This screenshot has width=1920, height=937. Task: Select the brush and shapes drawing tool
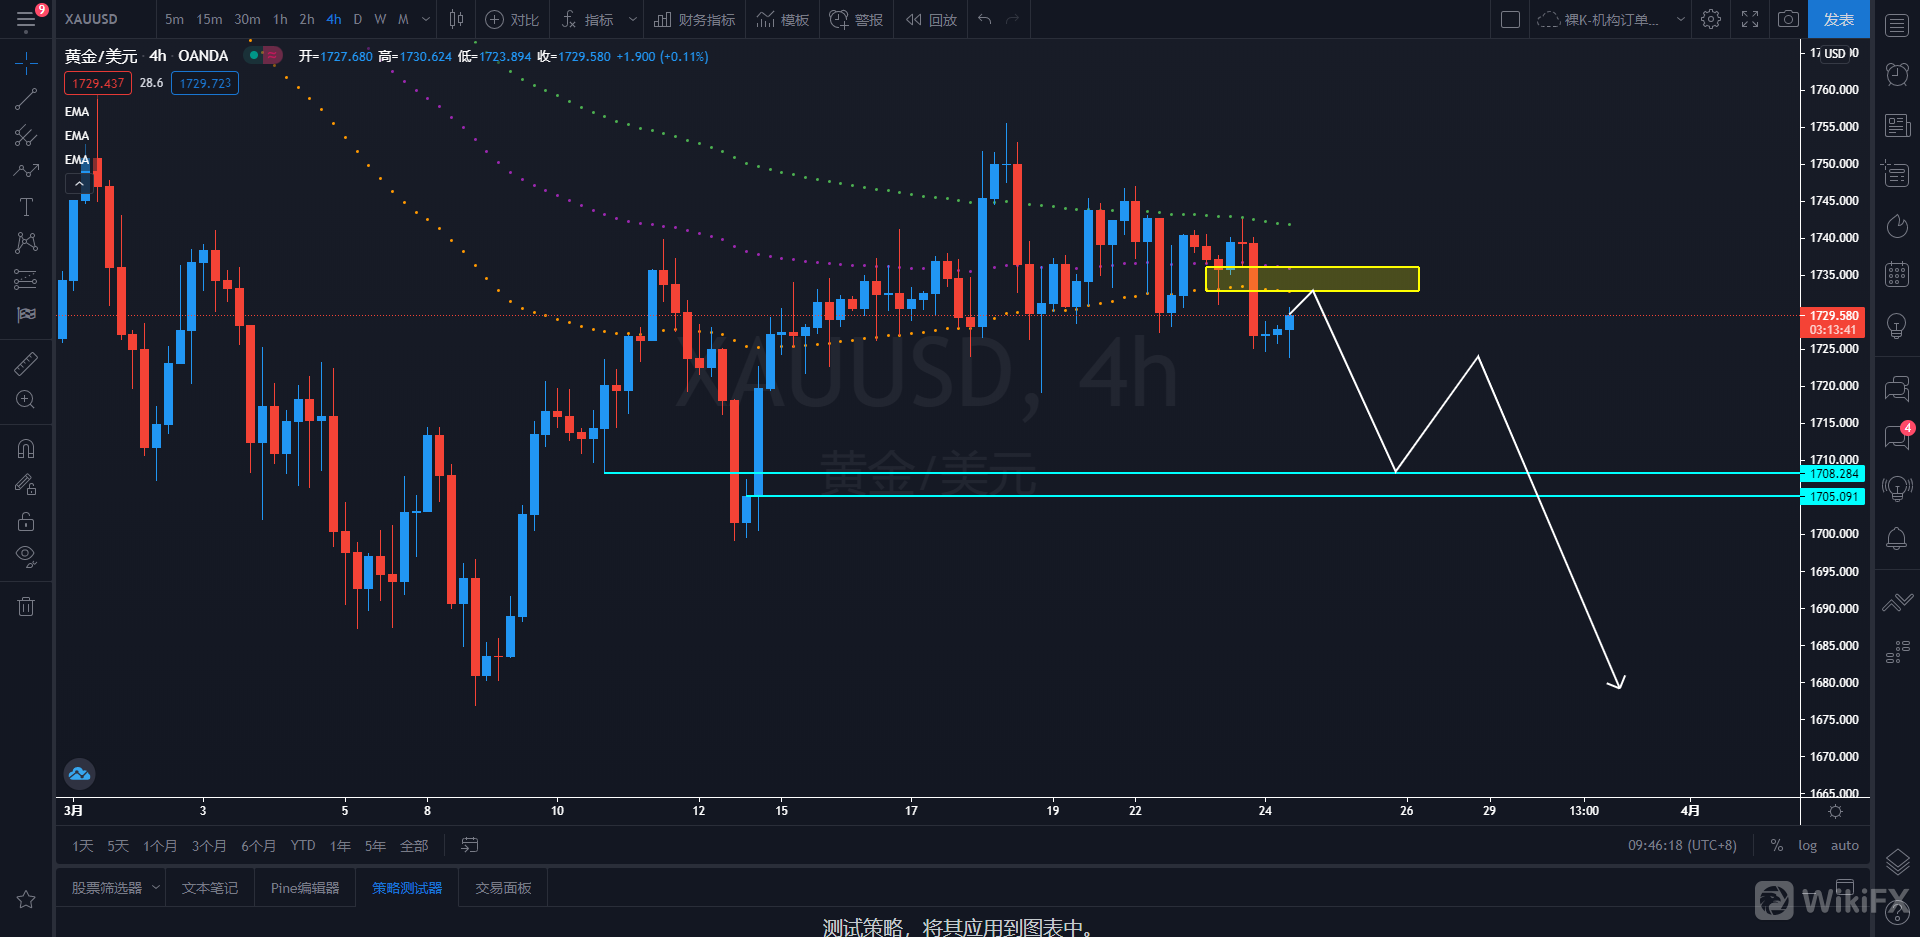coord(26,171)
